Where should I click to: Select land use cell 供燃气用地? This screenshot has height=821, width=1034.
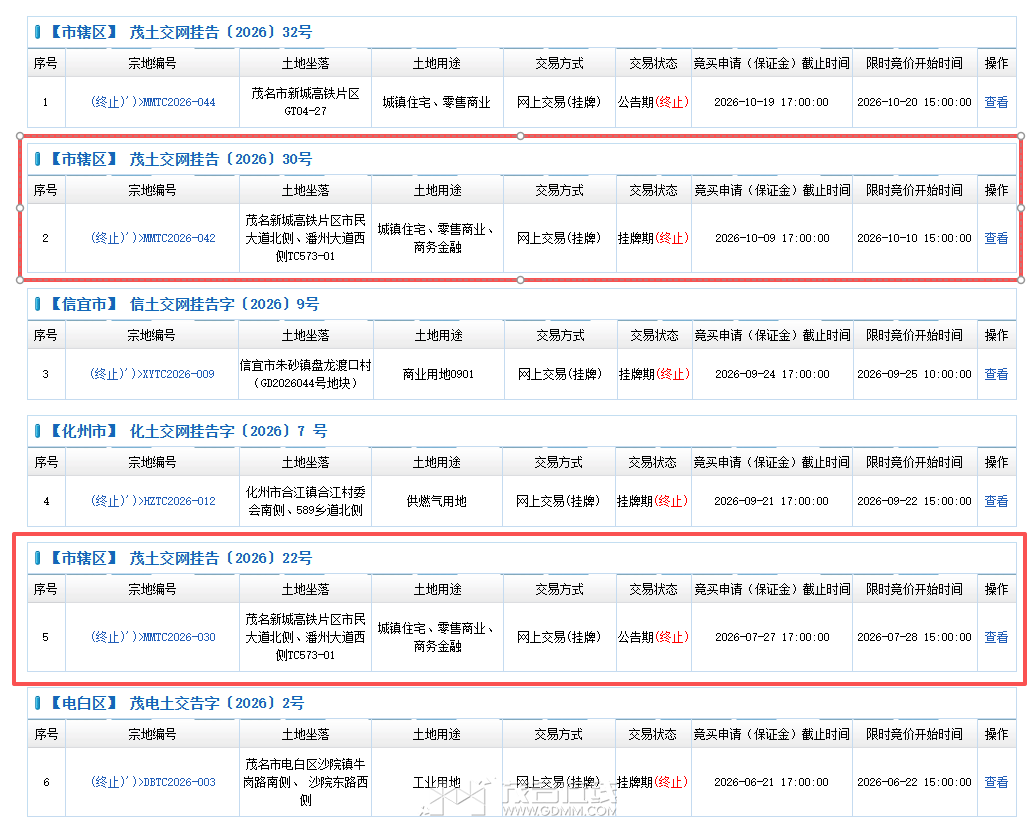click(x=437, y=501)
